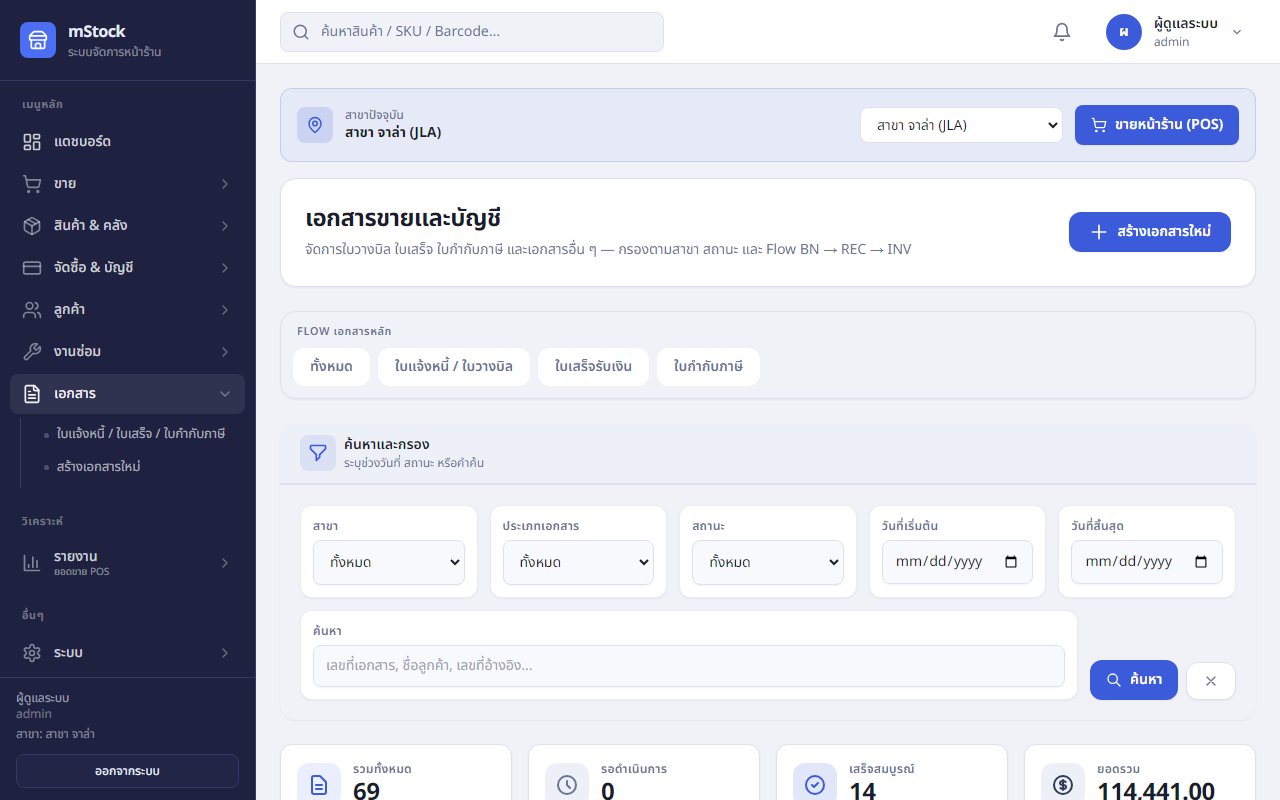Collapse the เอกสาร sidebar menu

(x=127, y=394)
